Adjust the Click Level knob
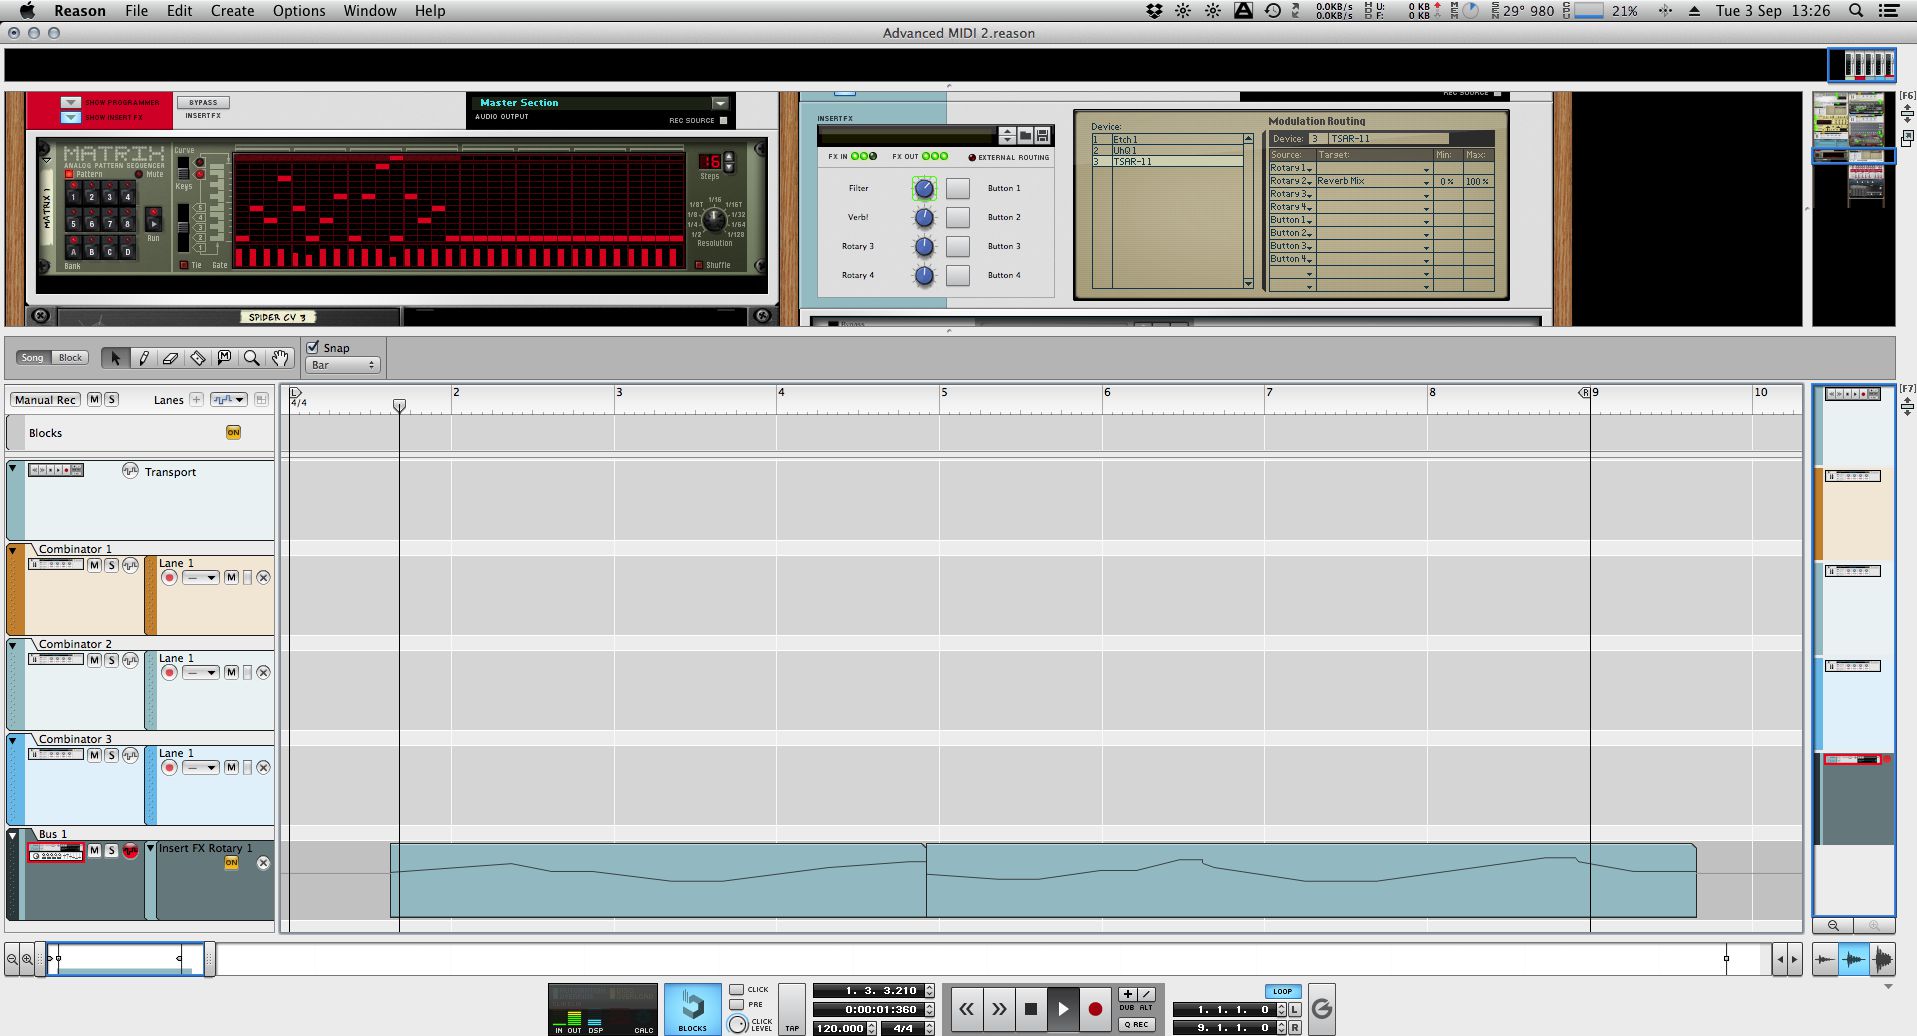 [x=738, y=1024]
